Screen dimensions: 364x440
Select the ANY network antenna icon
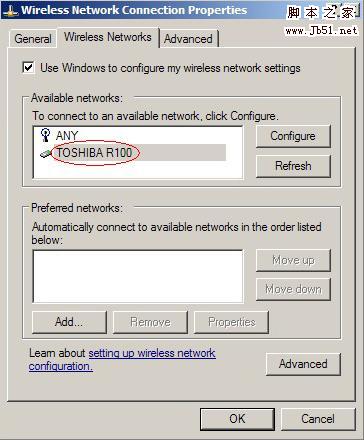[45, 135]
